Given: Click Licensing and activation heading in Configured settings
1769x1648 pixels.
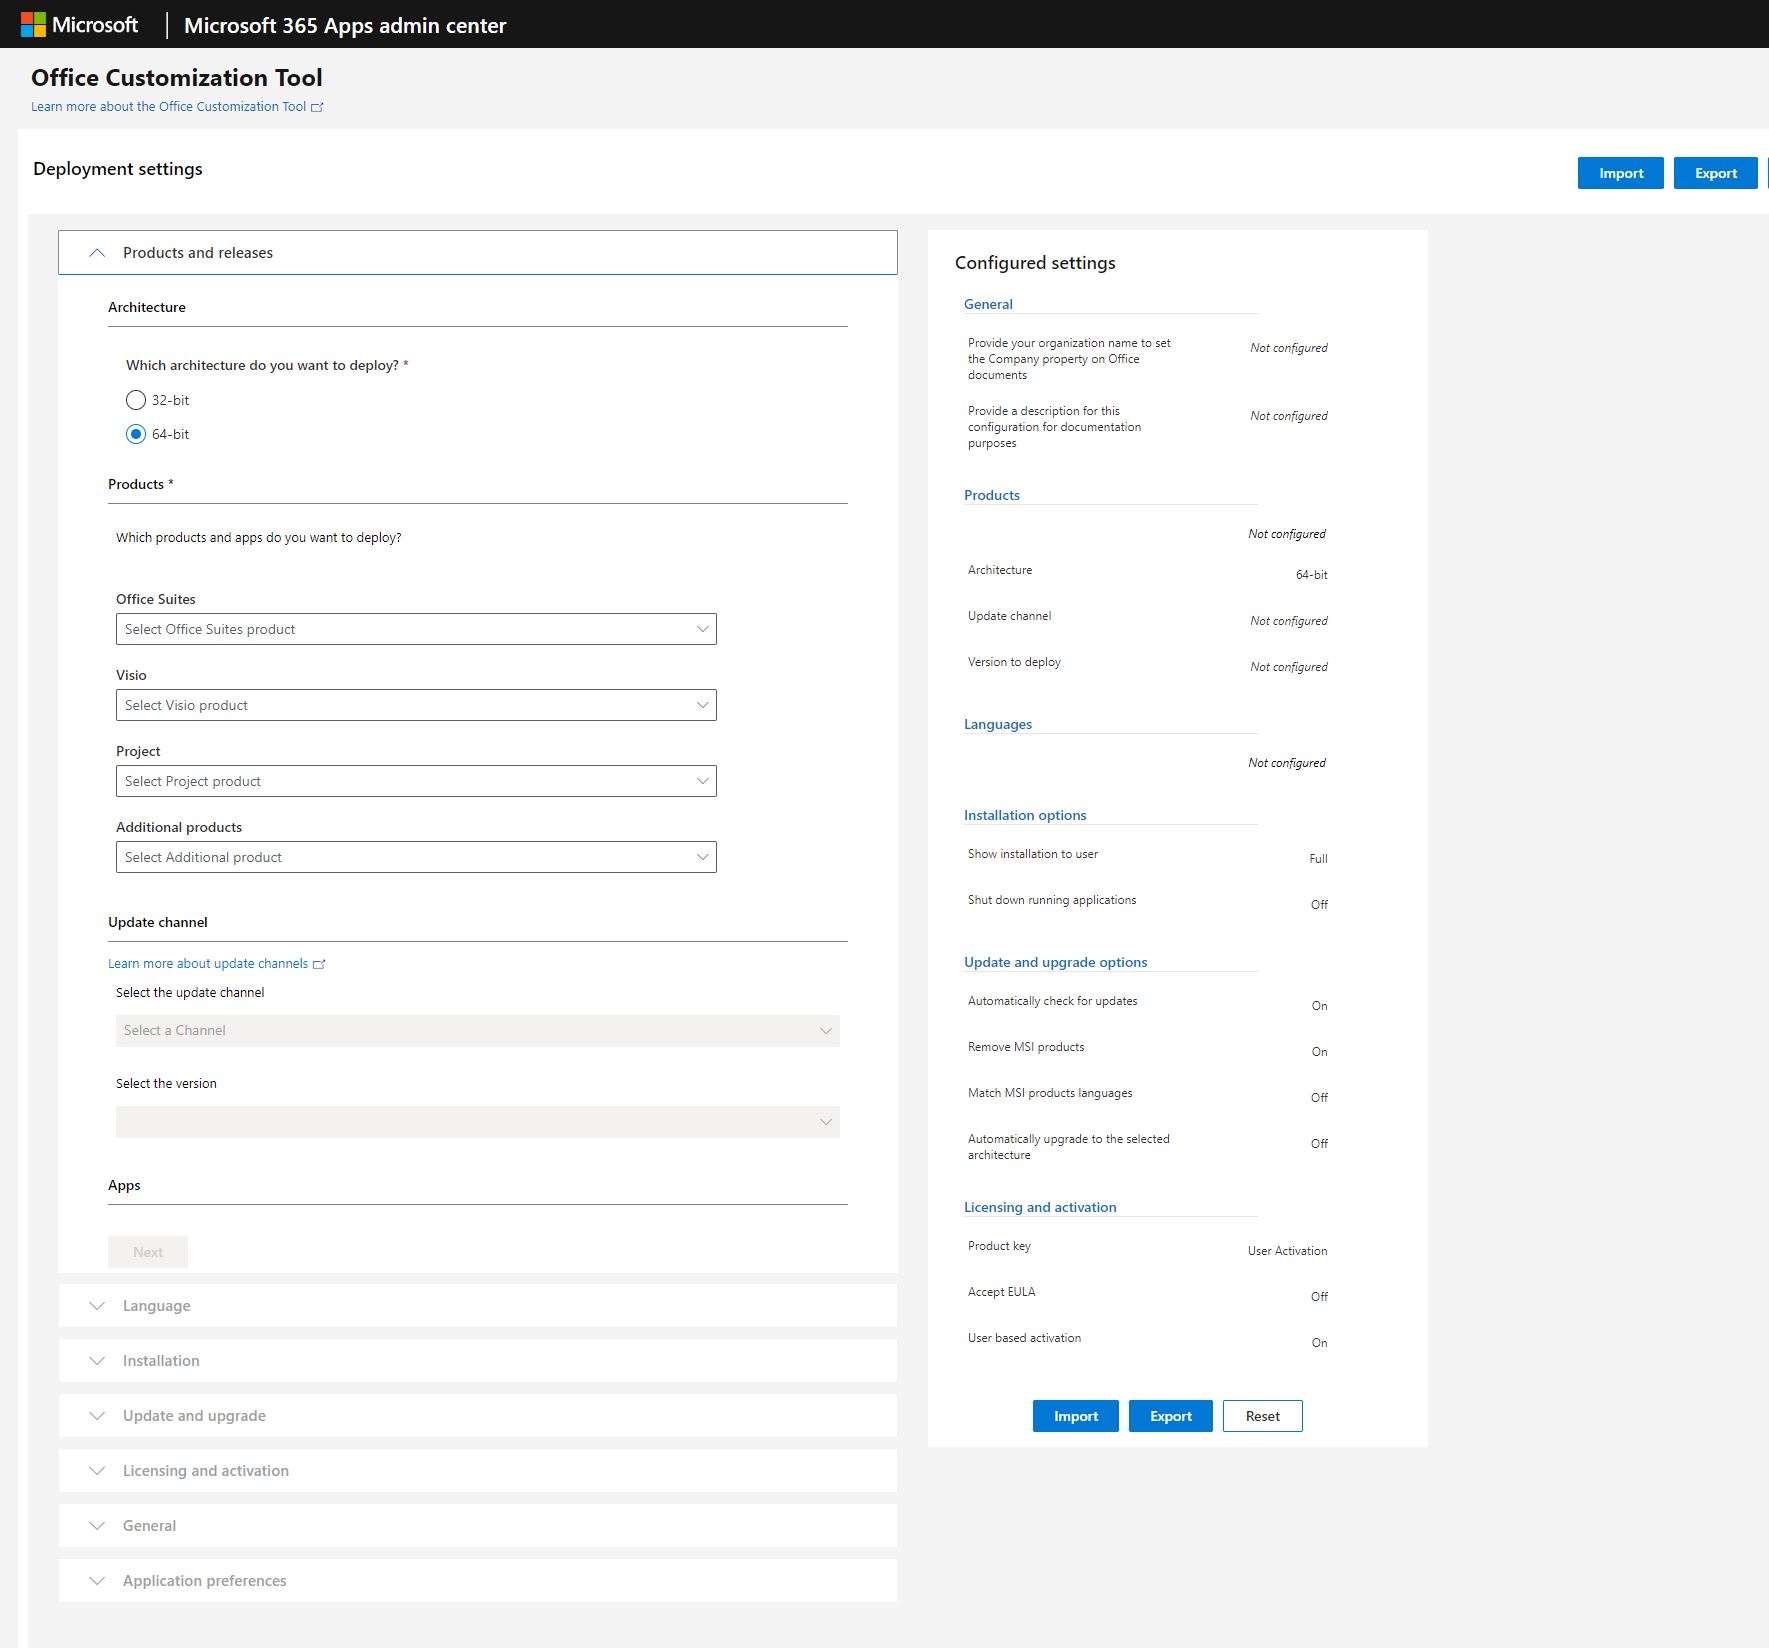Looking at the screenshot, I should point(1040,1207).
